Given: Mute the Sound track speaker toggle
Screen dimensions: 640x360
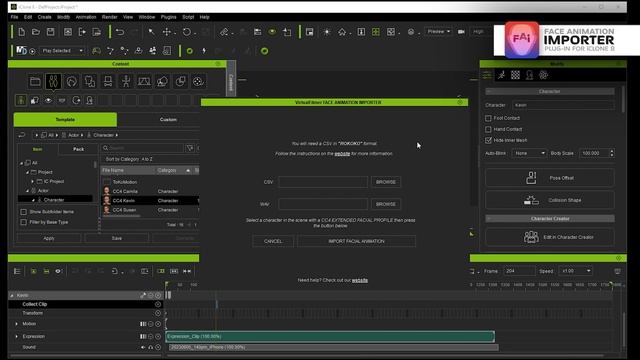Looking at the screenshot, I should [143, 347].
